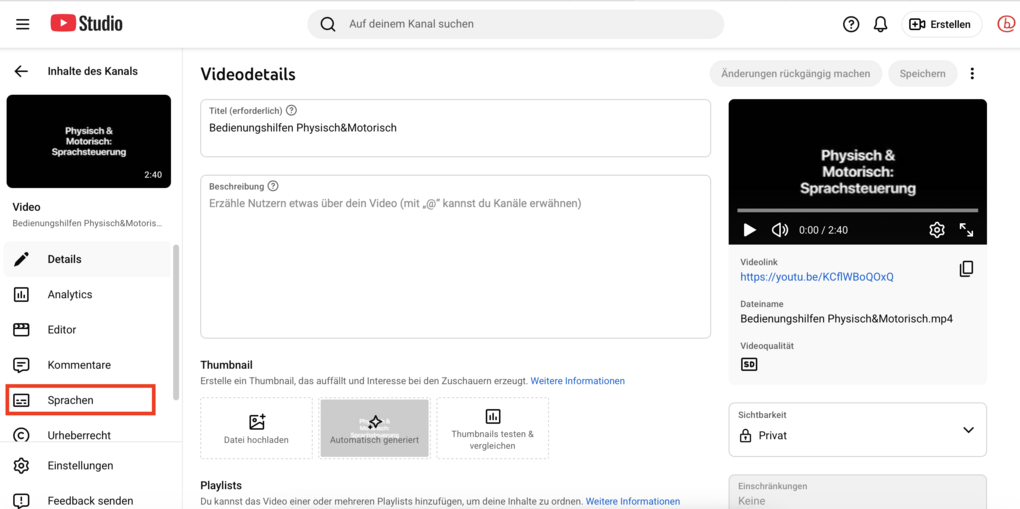The image size is (1020, 509).
Task: Open the youtu.be video link
Action: coord(816,277)
